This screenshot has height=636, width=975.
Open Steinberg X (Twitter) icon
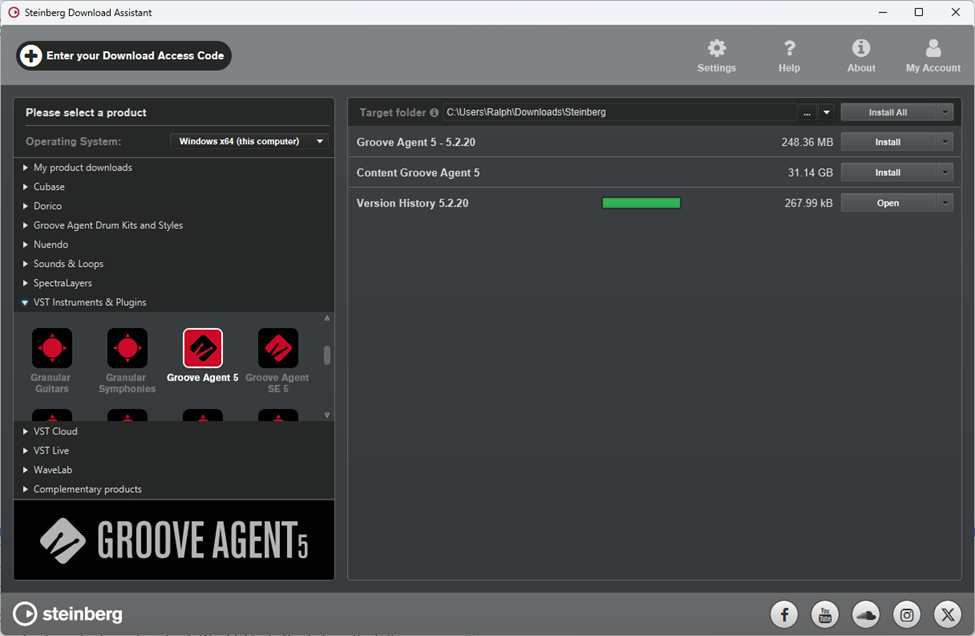(x=948, y=615)
